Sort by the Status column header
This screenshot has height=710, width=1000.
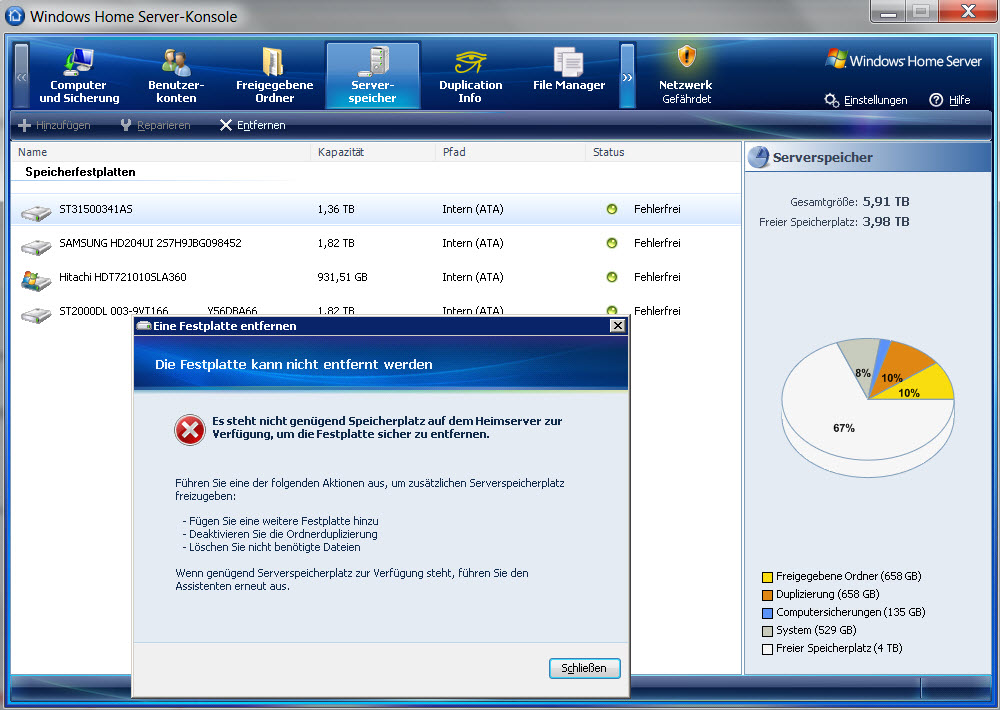[663, 152]
